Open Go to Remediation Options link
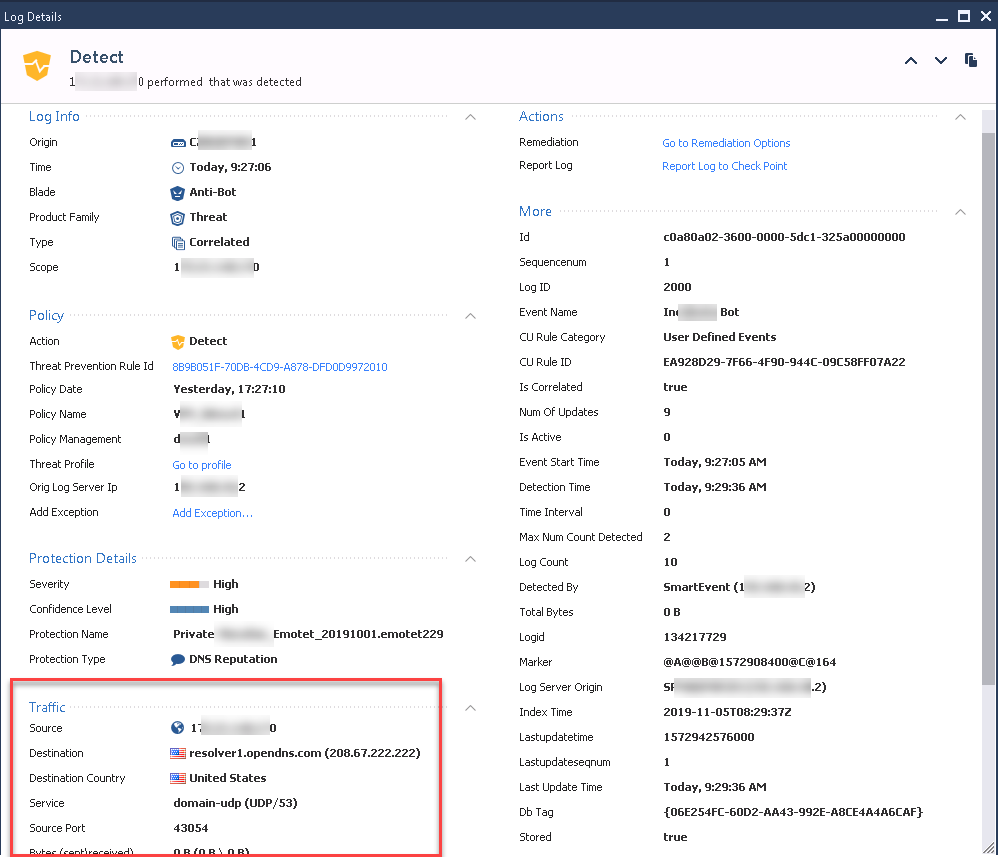998x857 pixels. point(726,143)
